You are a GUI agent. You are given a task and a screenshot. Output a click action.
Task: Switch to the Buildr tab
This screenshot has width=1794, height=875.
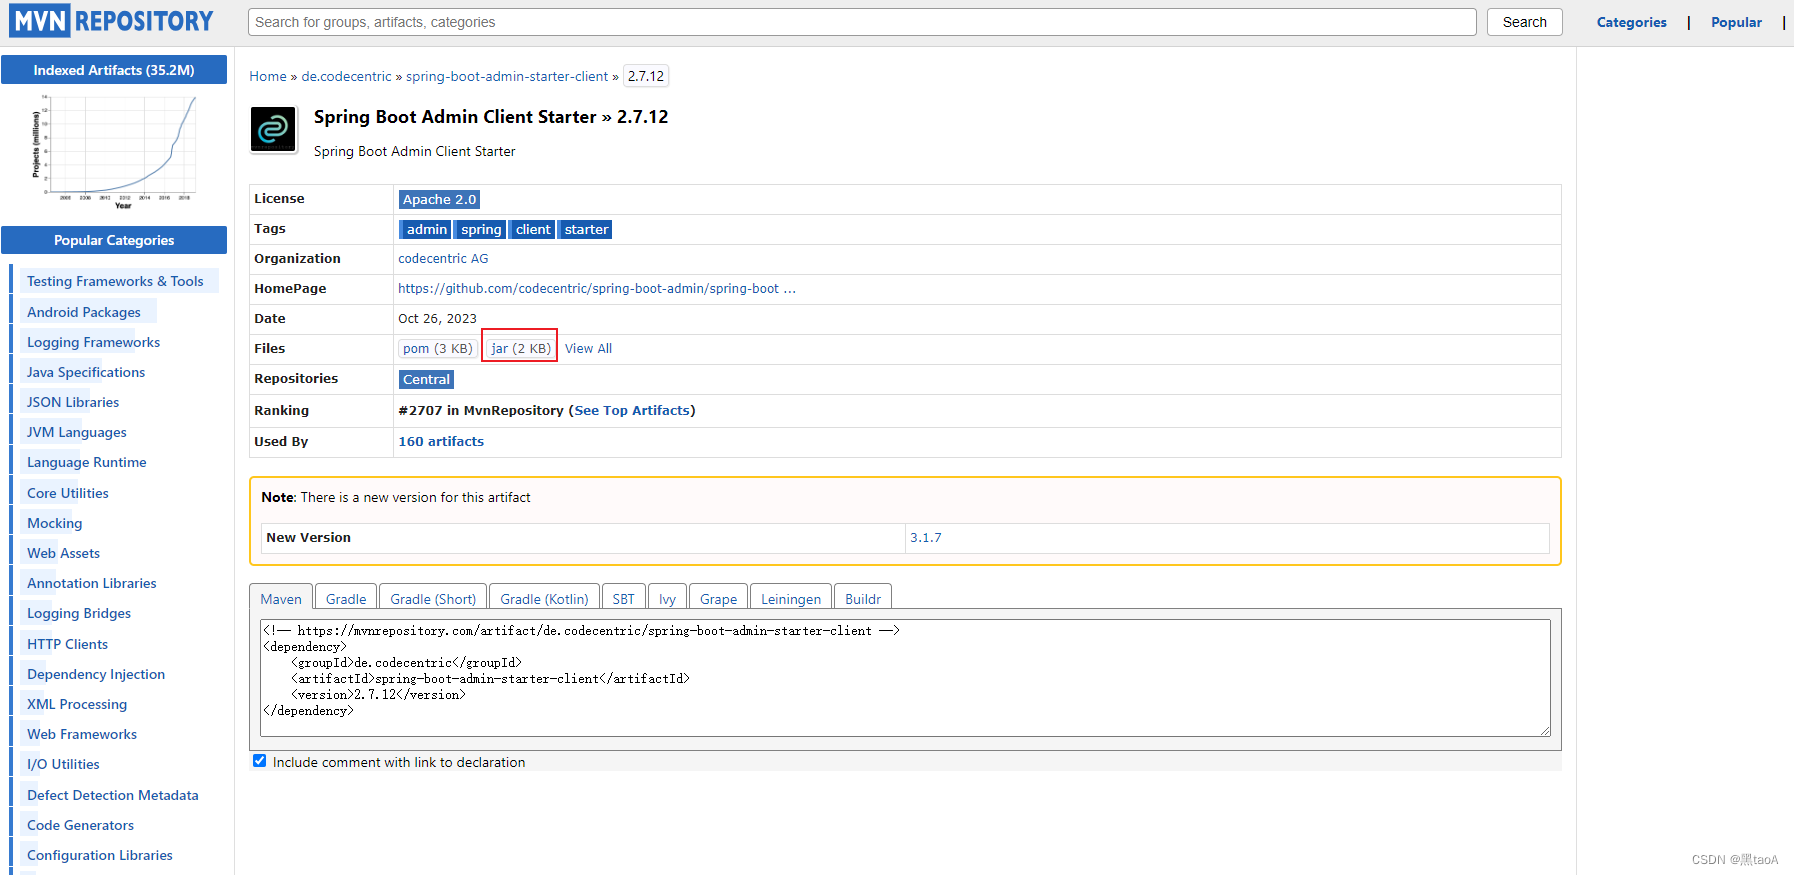click(x=862, y=598)
